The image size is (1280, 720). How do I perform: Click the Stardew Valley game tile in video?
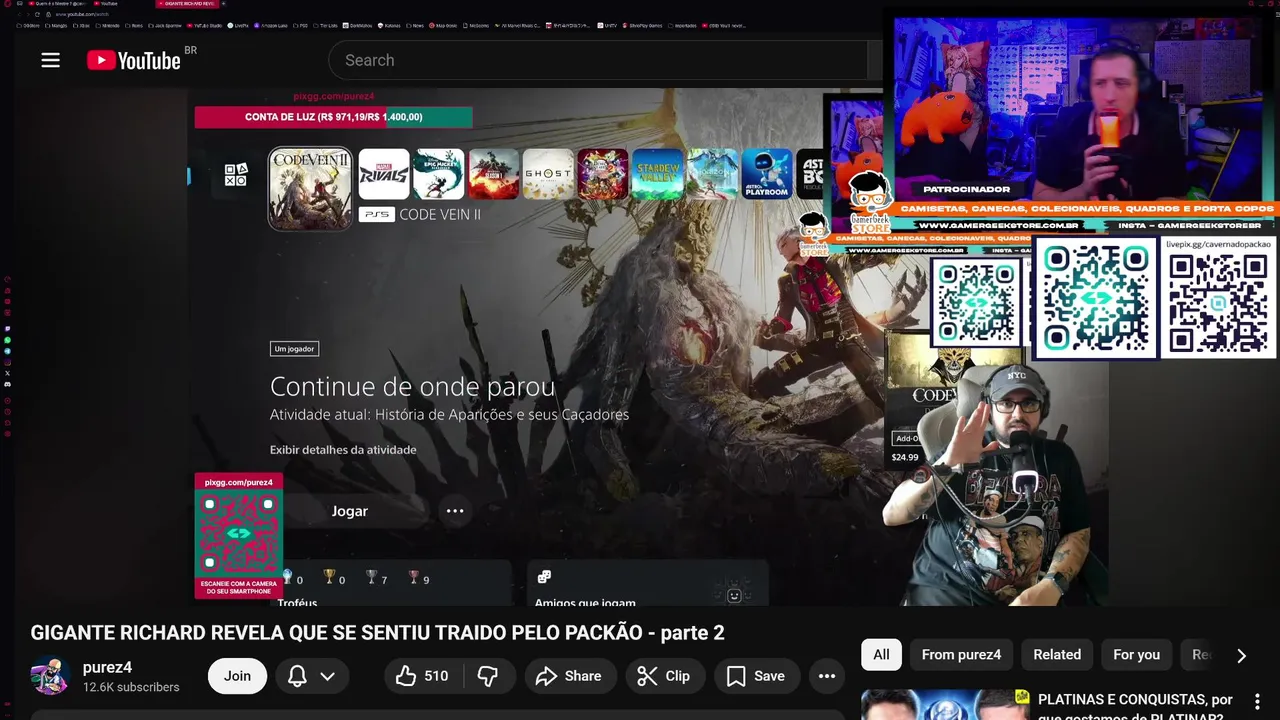tap(657, 174)
